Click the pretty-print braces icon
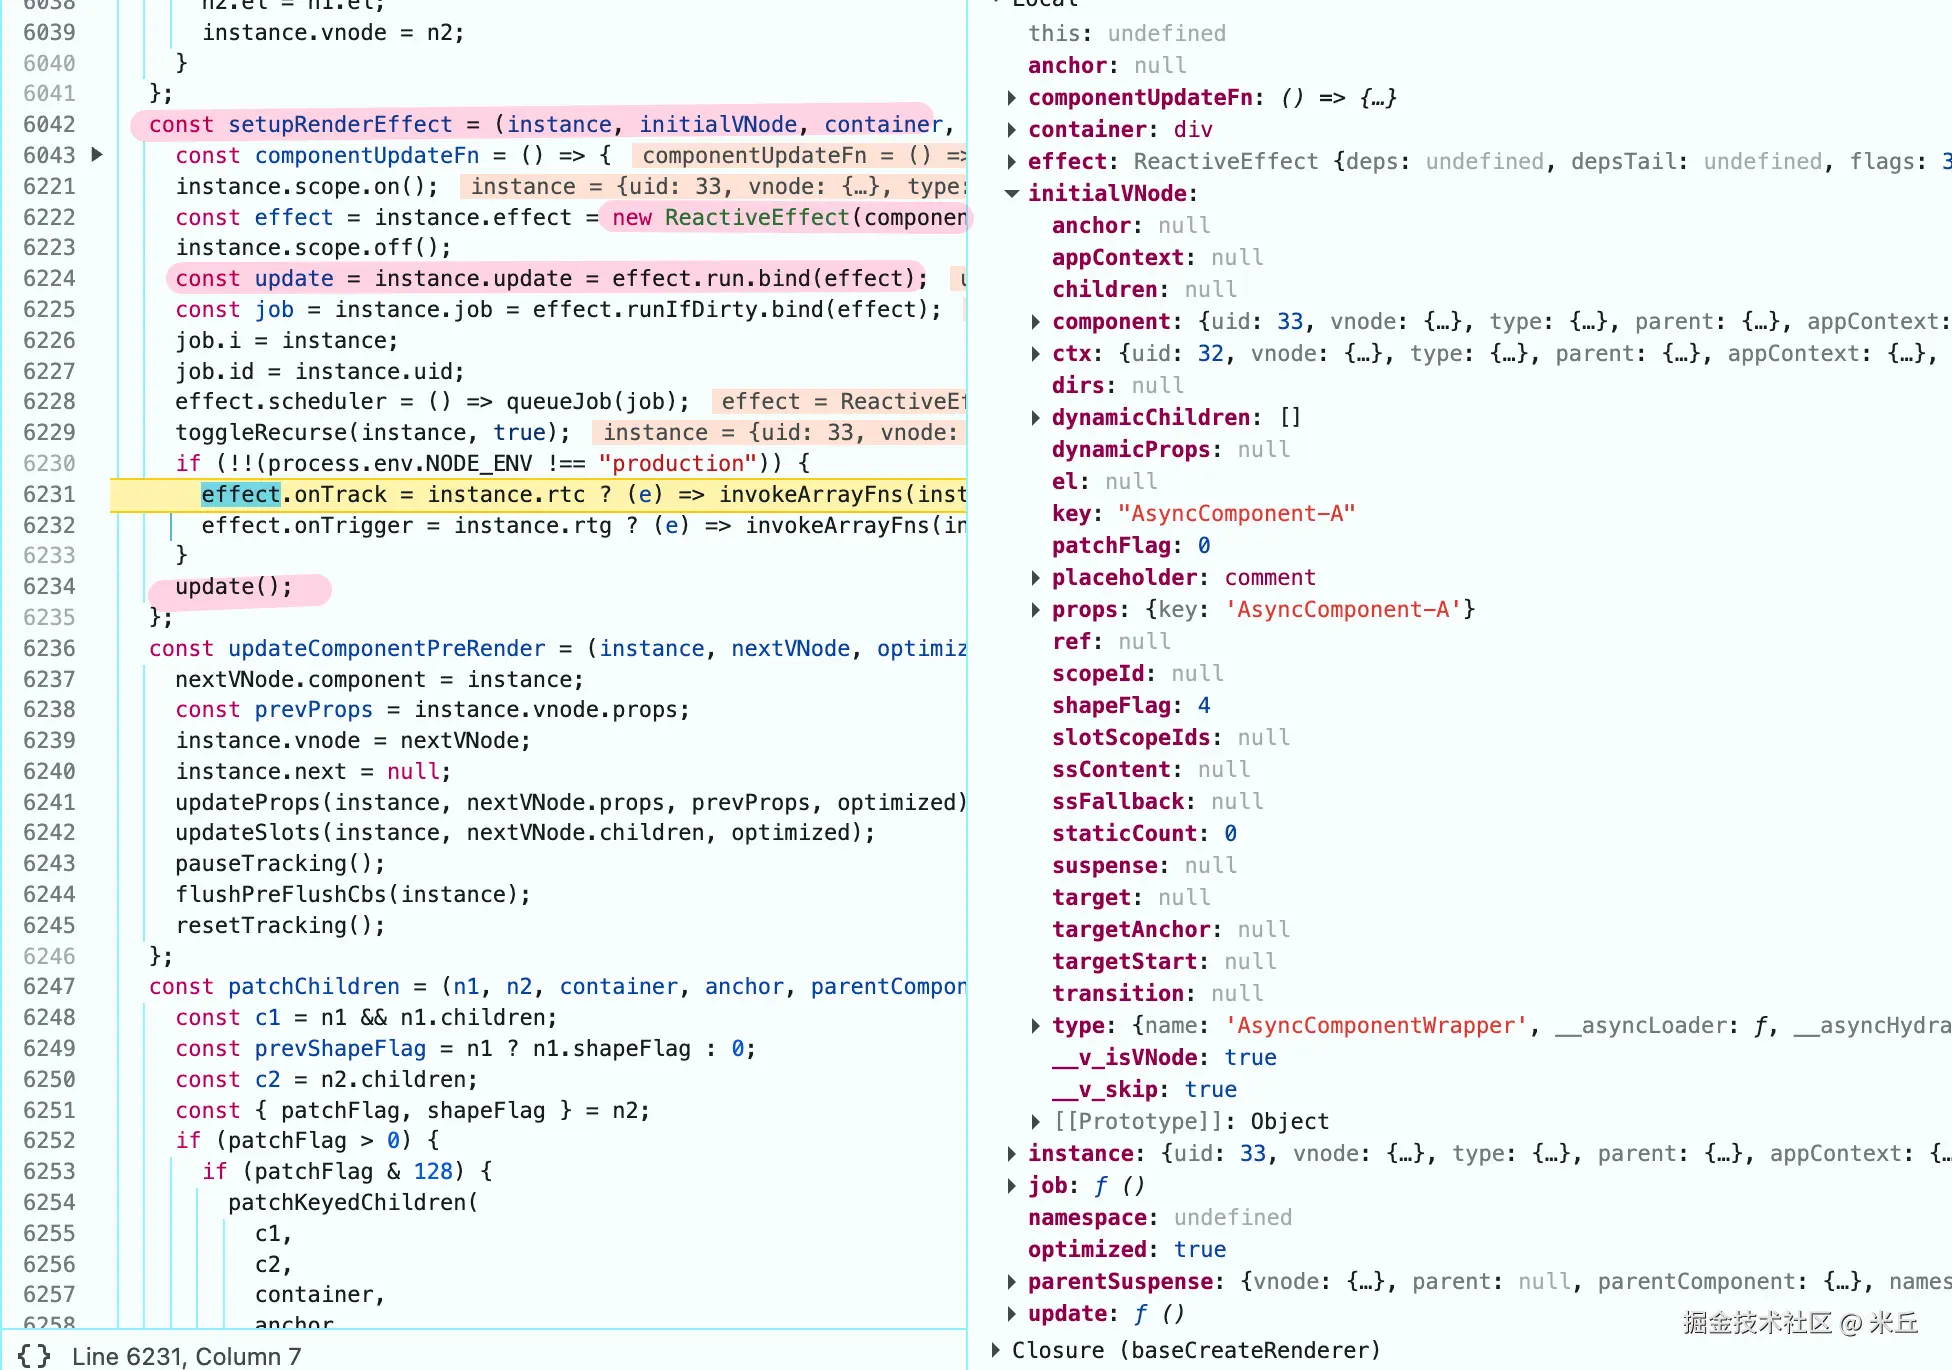This screenshot has height=1370, width=1952. point(33,1355)
